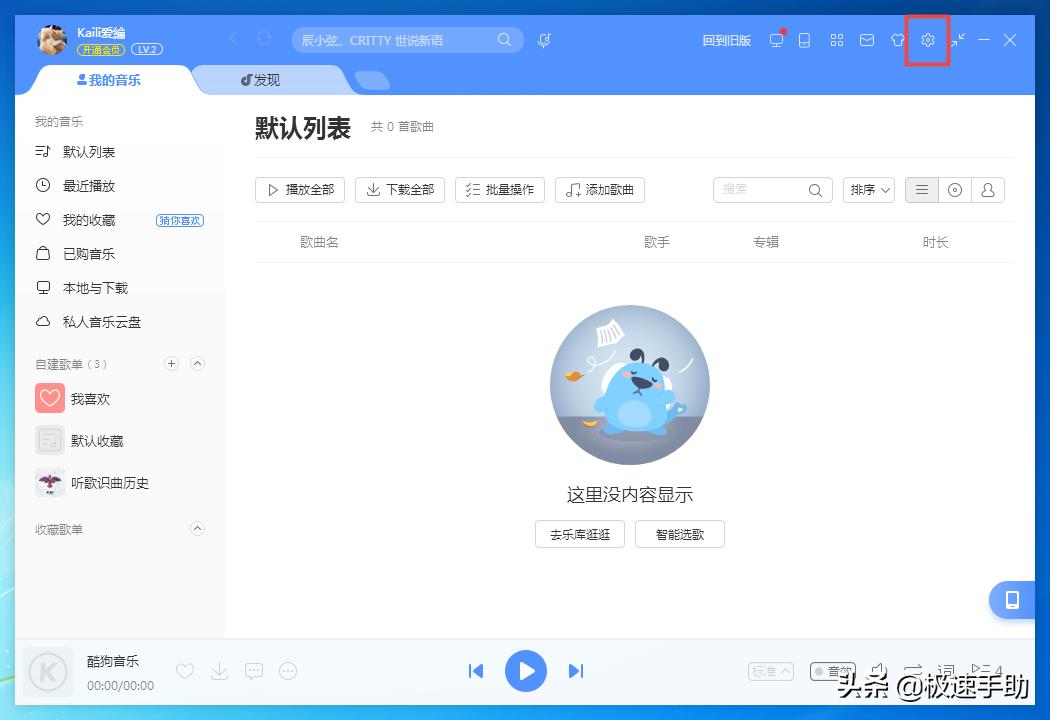Click the 去乐库逛逛 button
The width and height of the screenshot is (1050, 720).
coord(579,534)
